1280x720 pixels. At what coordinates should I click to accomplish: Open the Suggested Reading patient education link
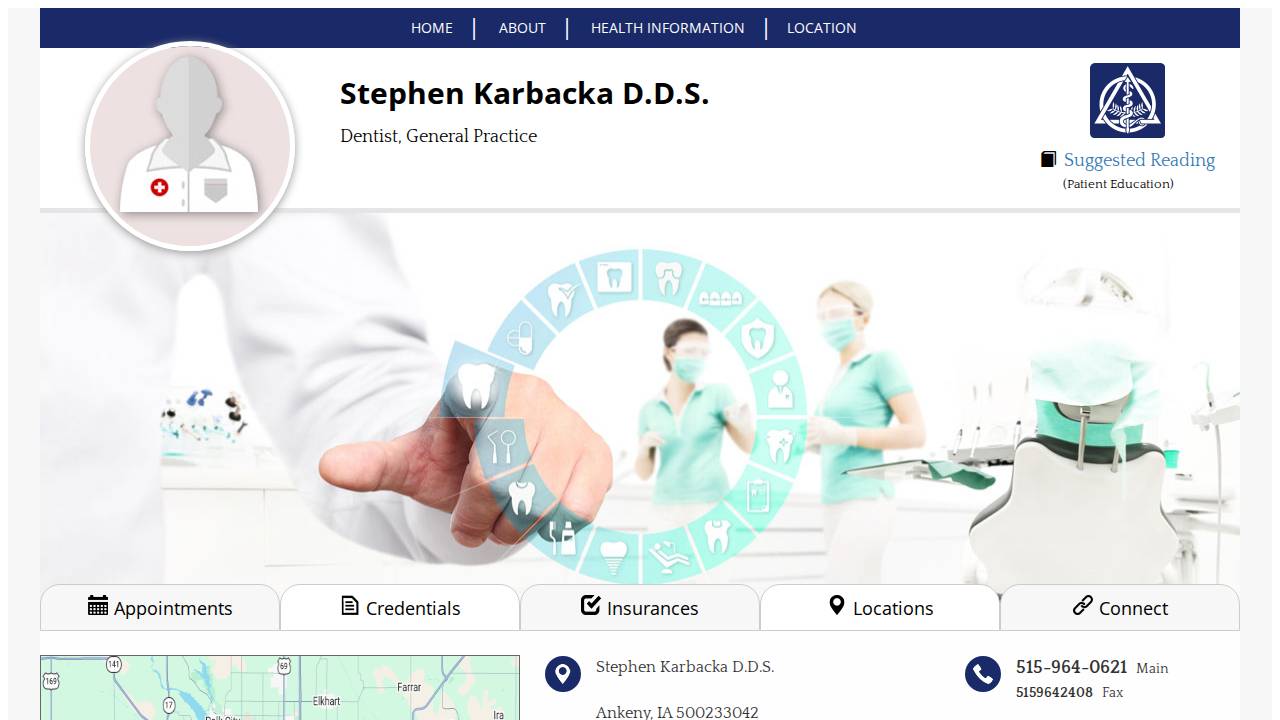(x=1140, y=159)
